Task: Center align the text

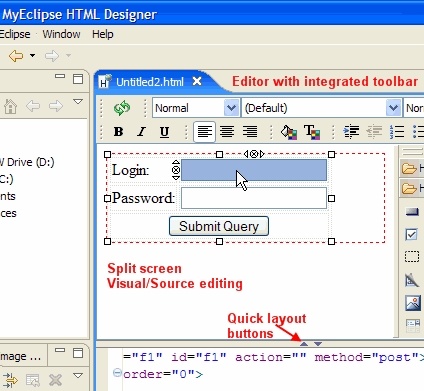Action: [x=227, y=132]
